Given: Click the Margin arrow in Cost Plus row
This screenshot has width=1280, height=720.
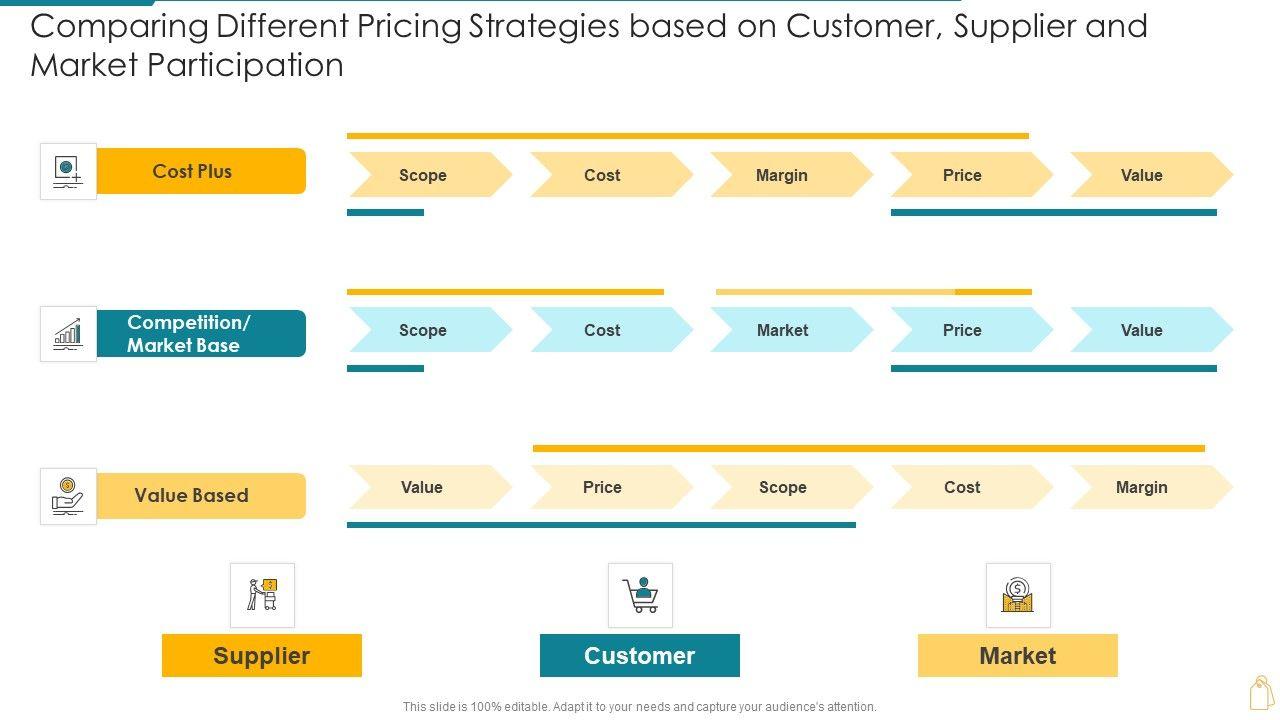Looking at the screenshot, I should click(x=782, y=175).
